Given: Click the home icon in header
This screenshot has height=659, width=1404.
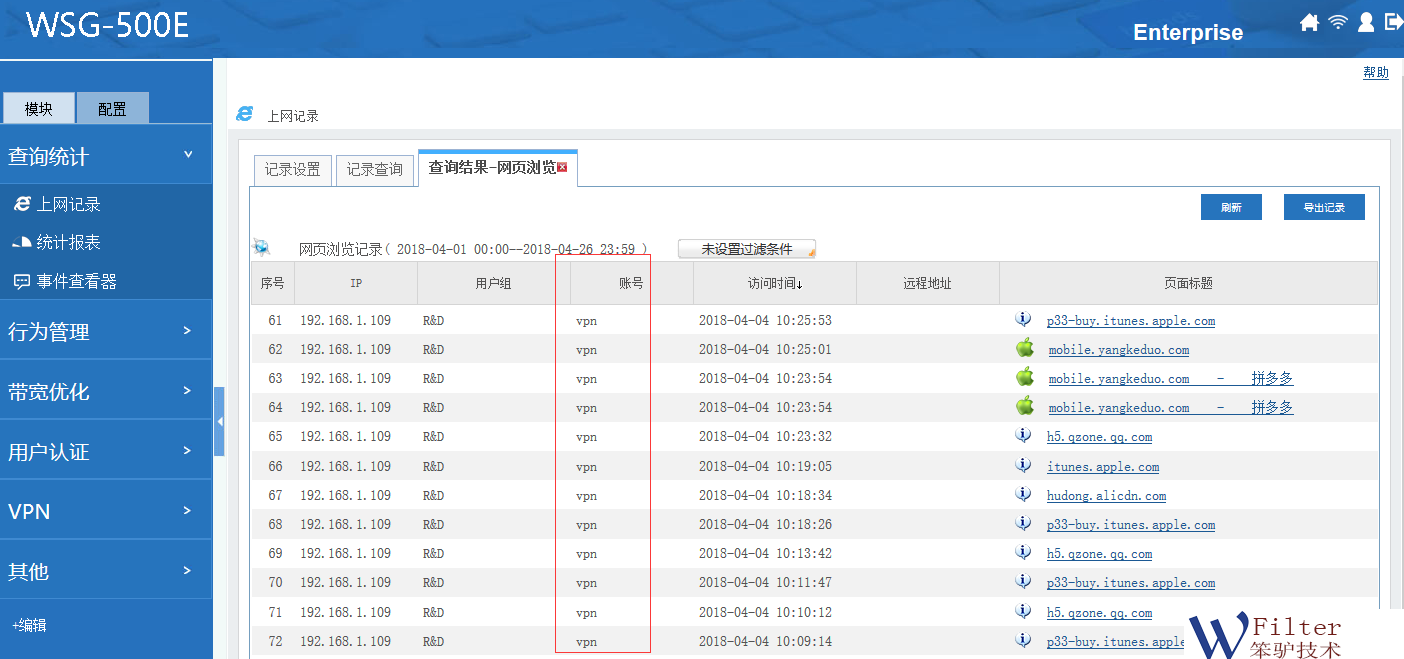Looking at the screenshot, I should click(x=1309, y=23).
